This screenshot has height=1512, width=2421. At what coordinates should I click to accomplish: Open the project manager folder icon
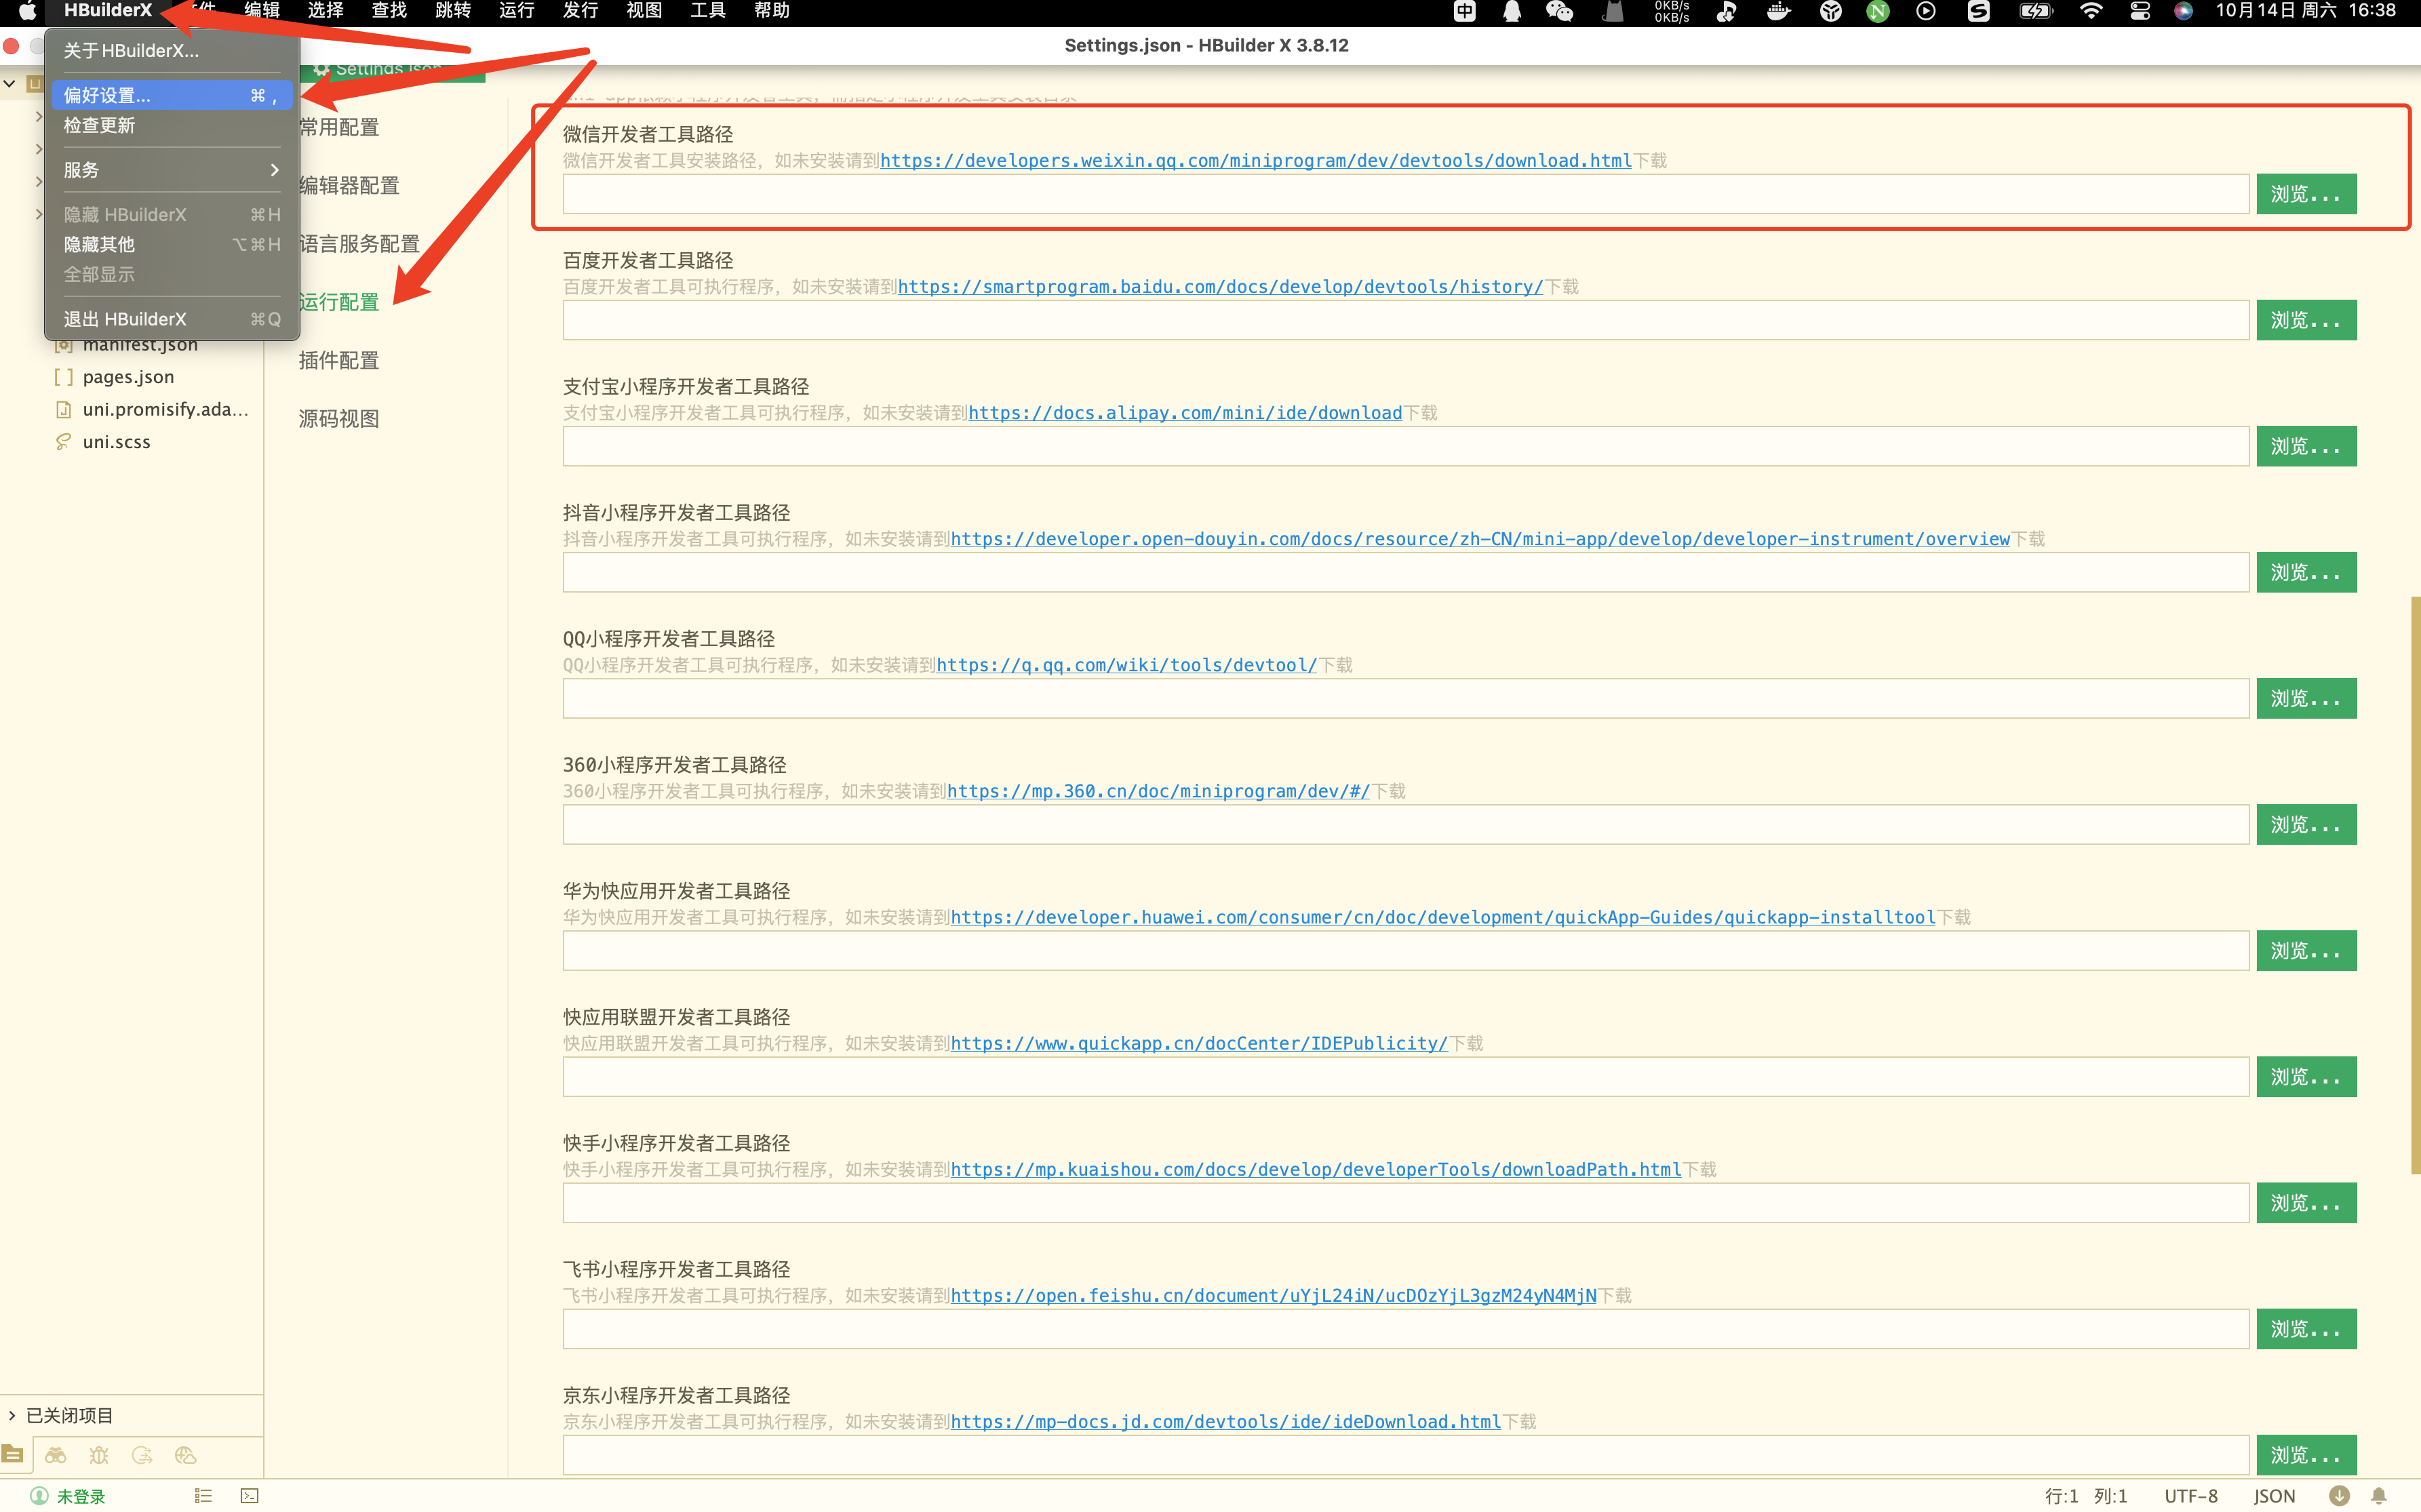(x=13, y=1455)
